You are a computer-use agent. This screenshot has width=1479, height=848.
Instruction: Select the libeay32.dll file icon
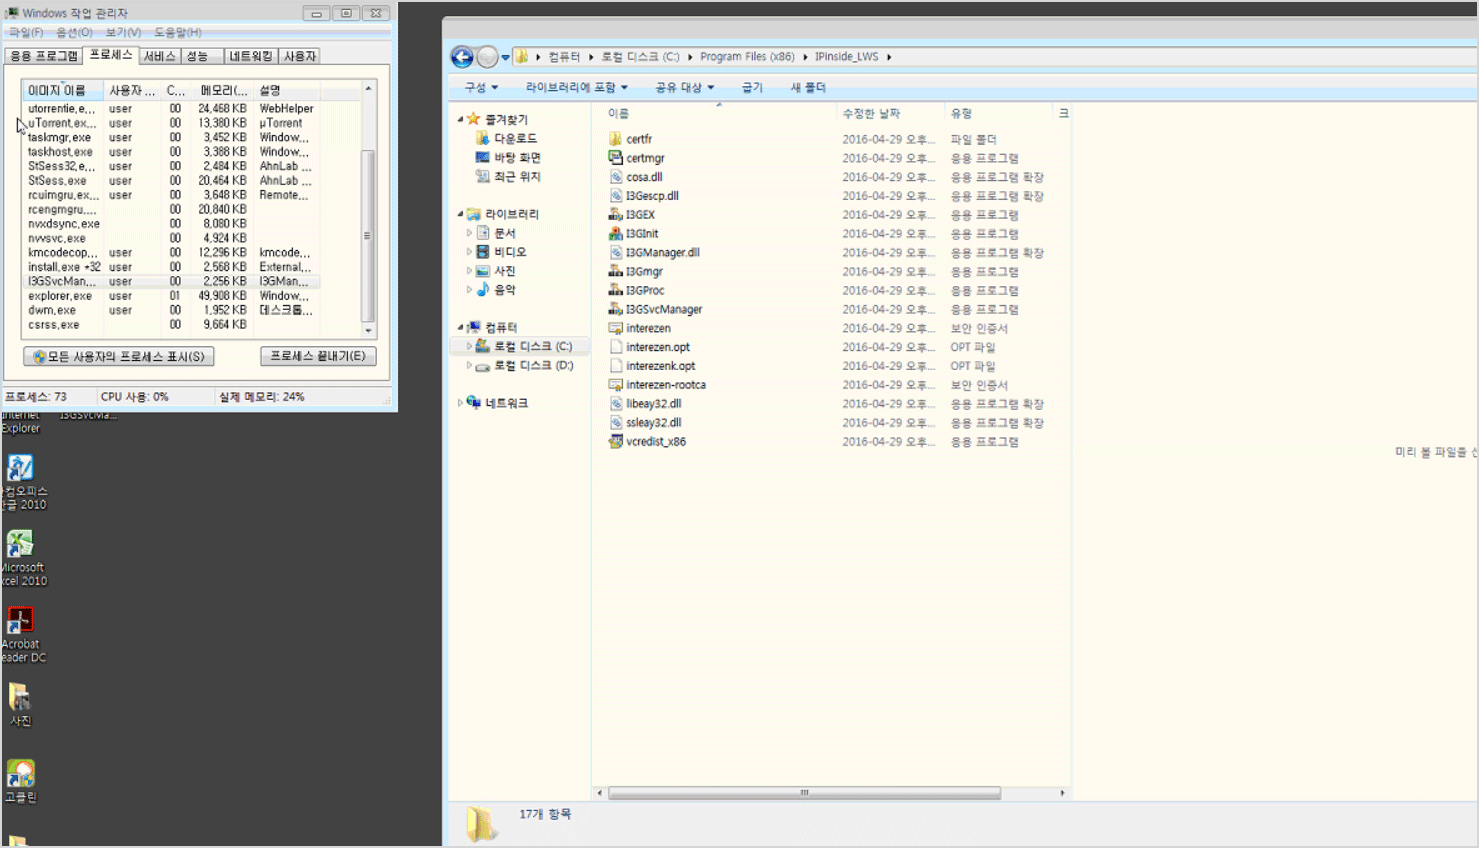[x=616, y=404]
